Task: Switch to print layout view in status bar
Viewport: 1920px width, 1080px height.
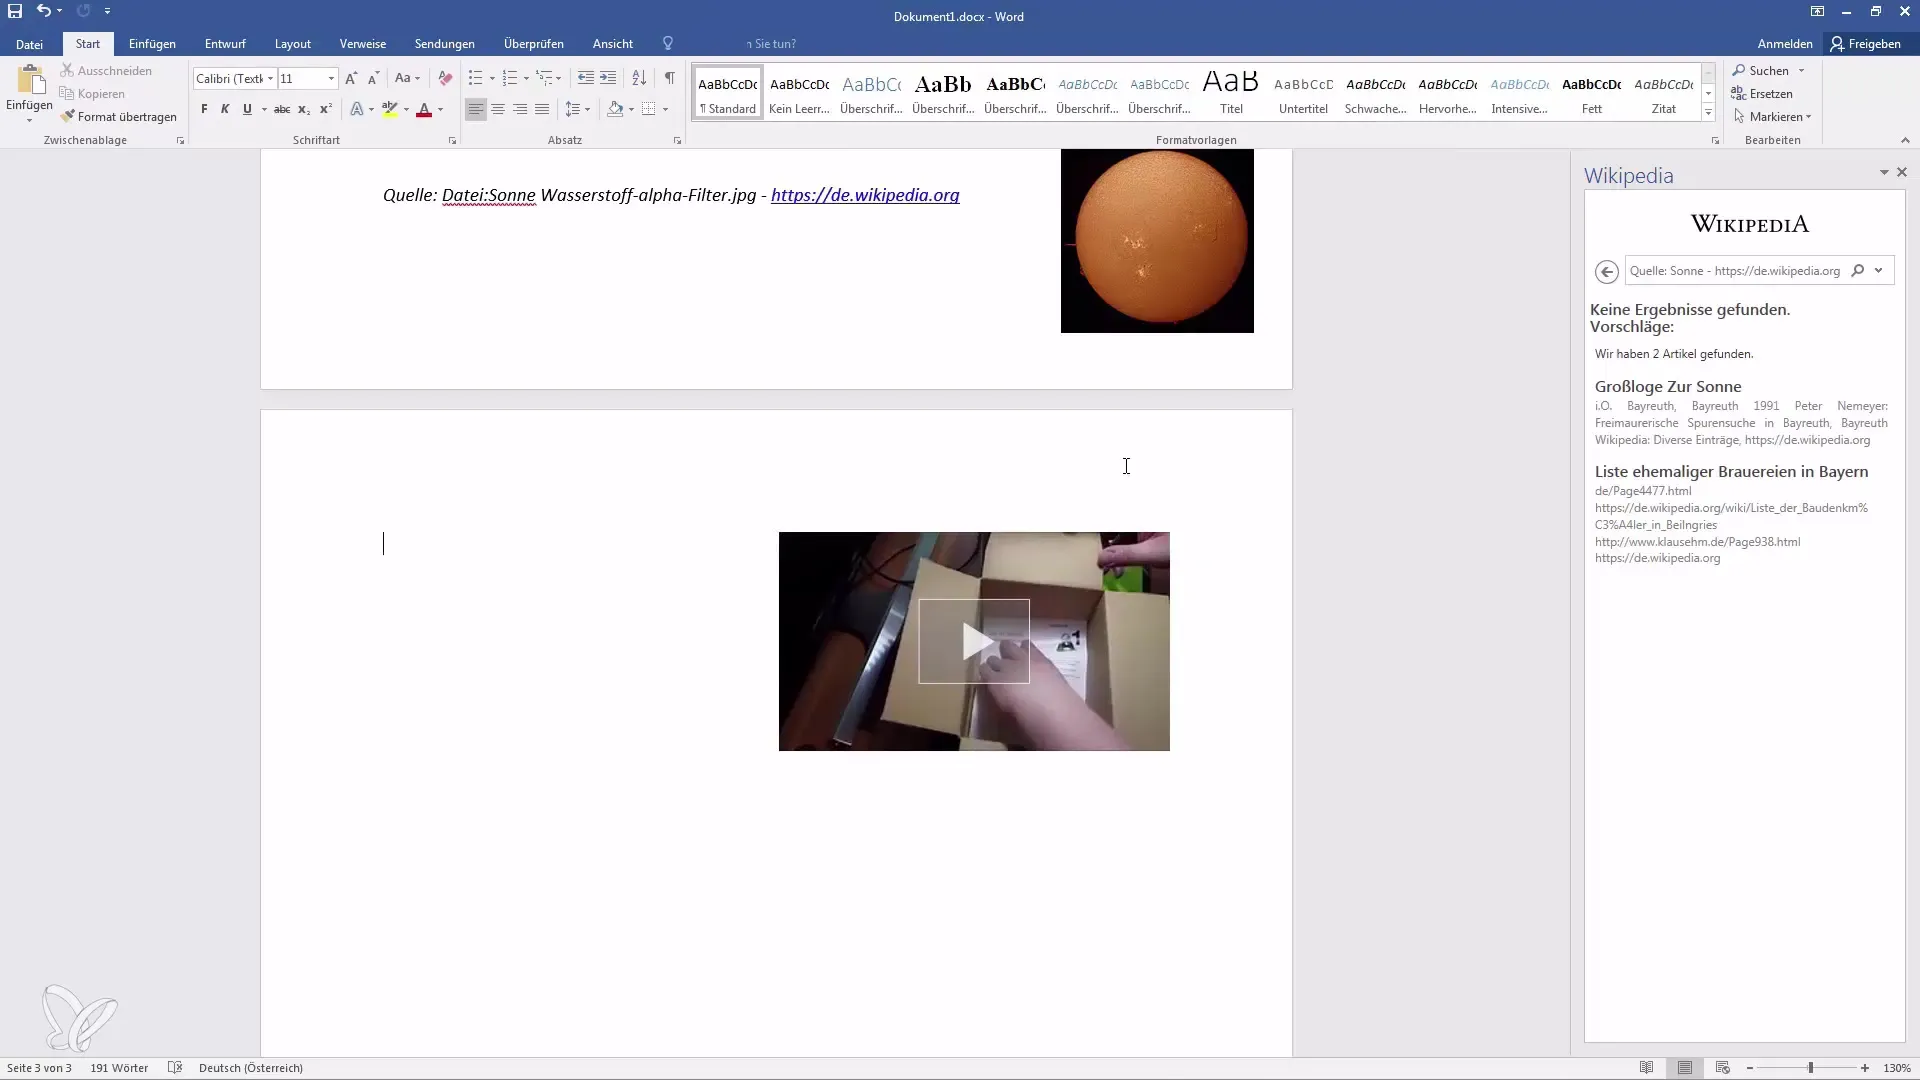Action: [1685, 1068]
